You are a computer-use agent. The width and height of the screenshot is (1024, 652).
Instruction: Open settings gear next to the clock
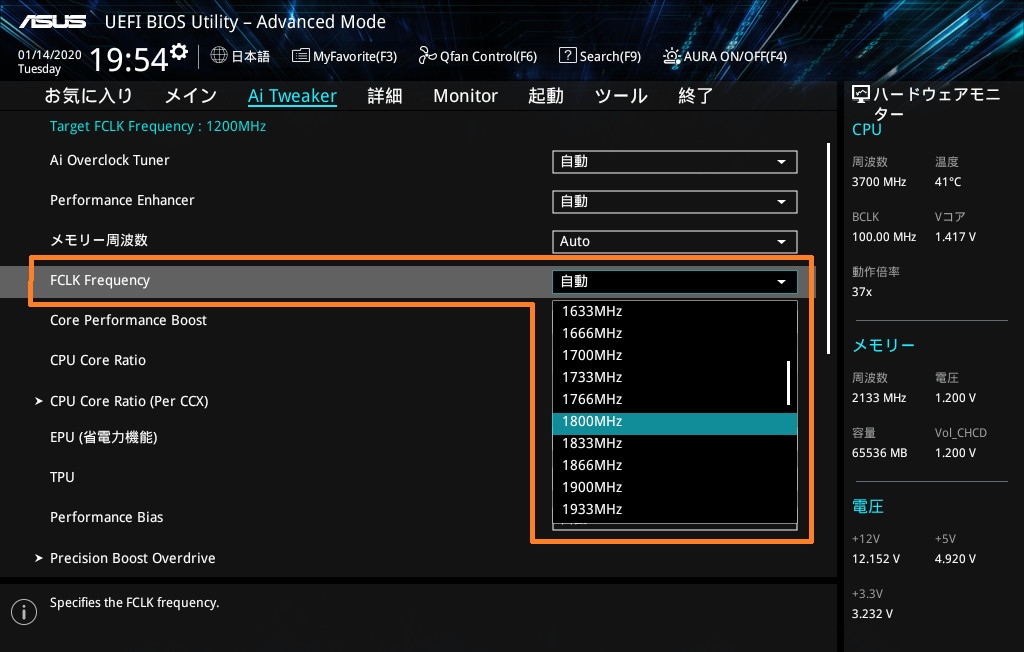180,52
